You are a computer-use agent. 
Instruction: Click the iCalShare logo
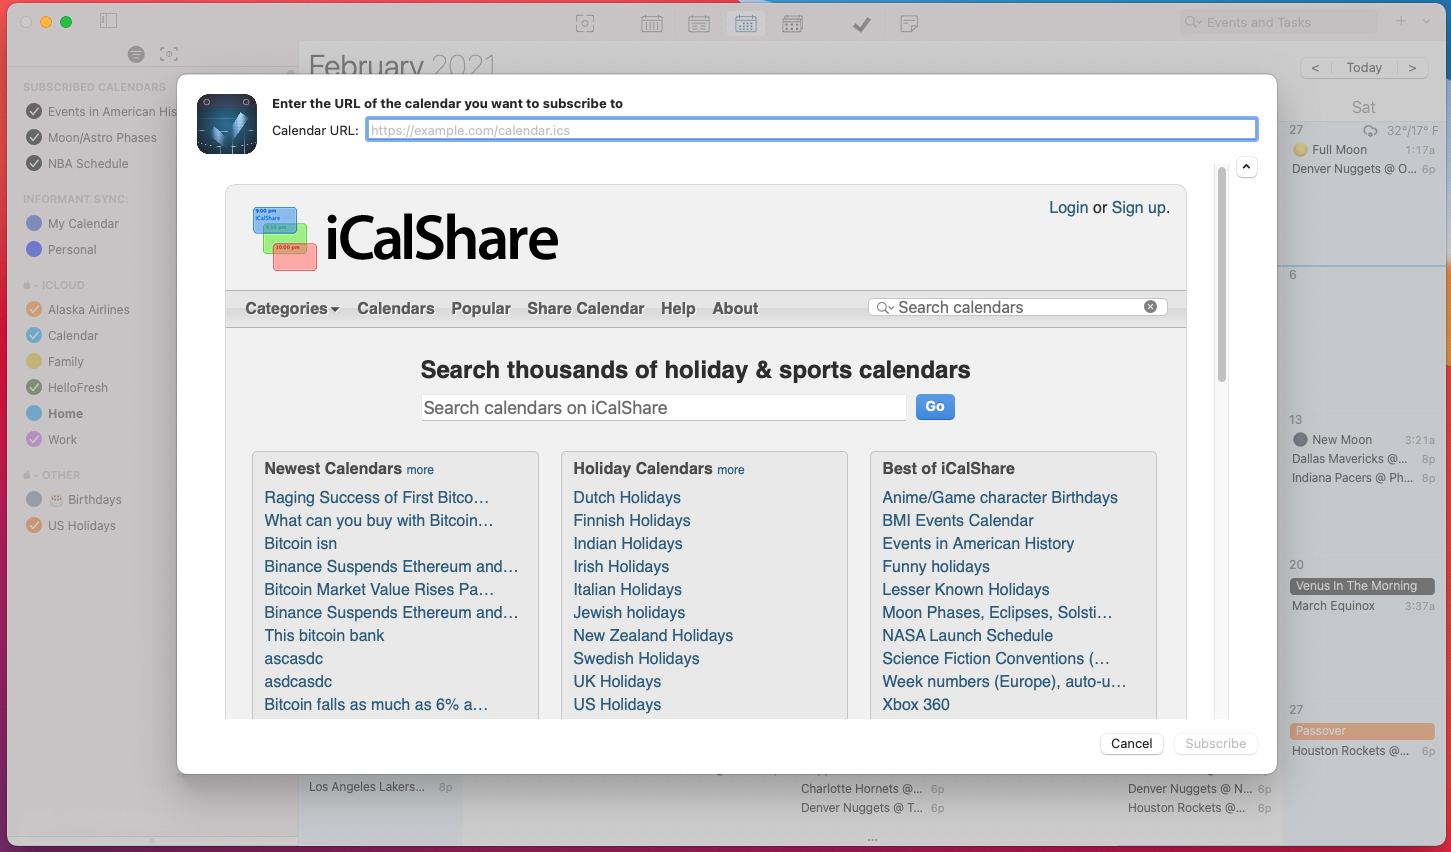click(406, 238)
